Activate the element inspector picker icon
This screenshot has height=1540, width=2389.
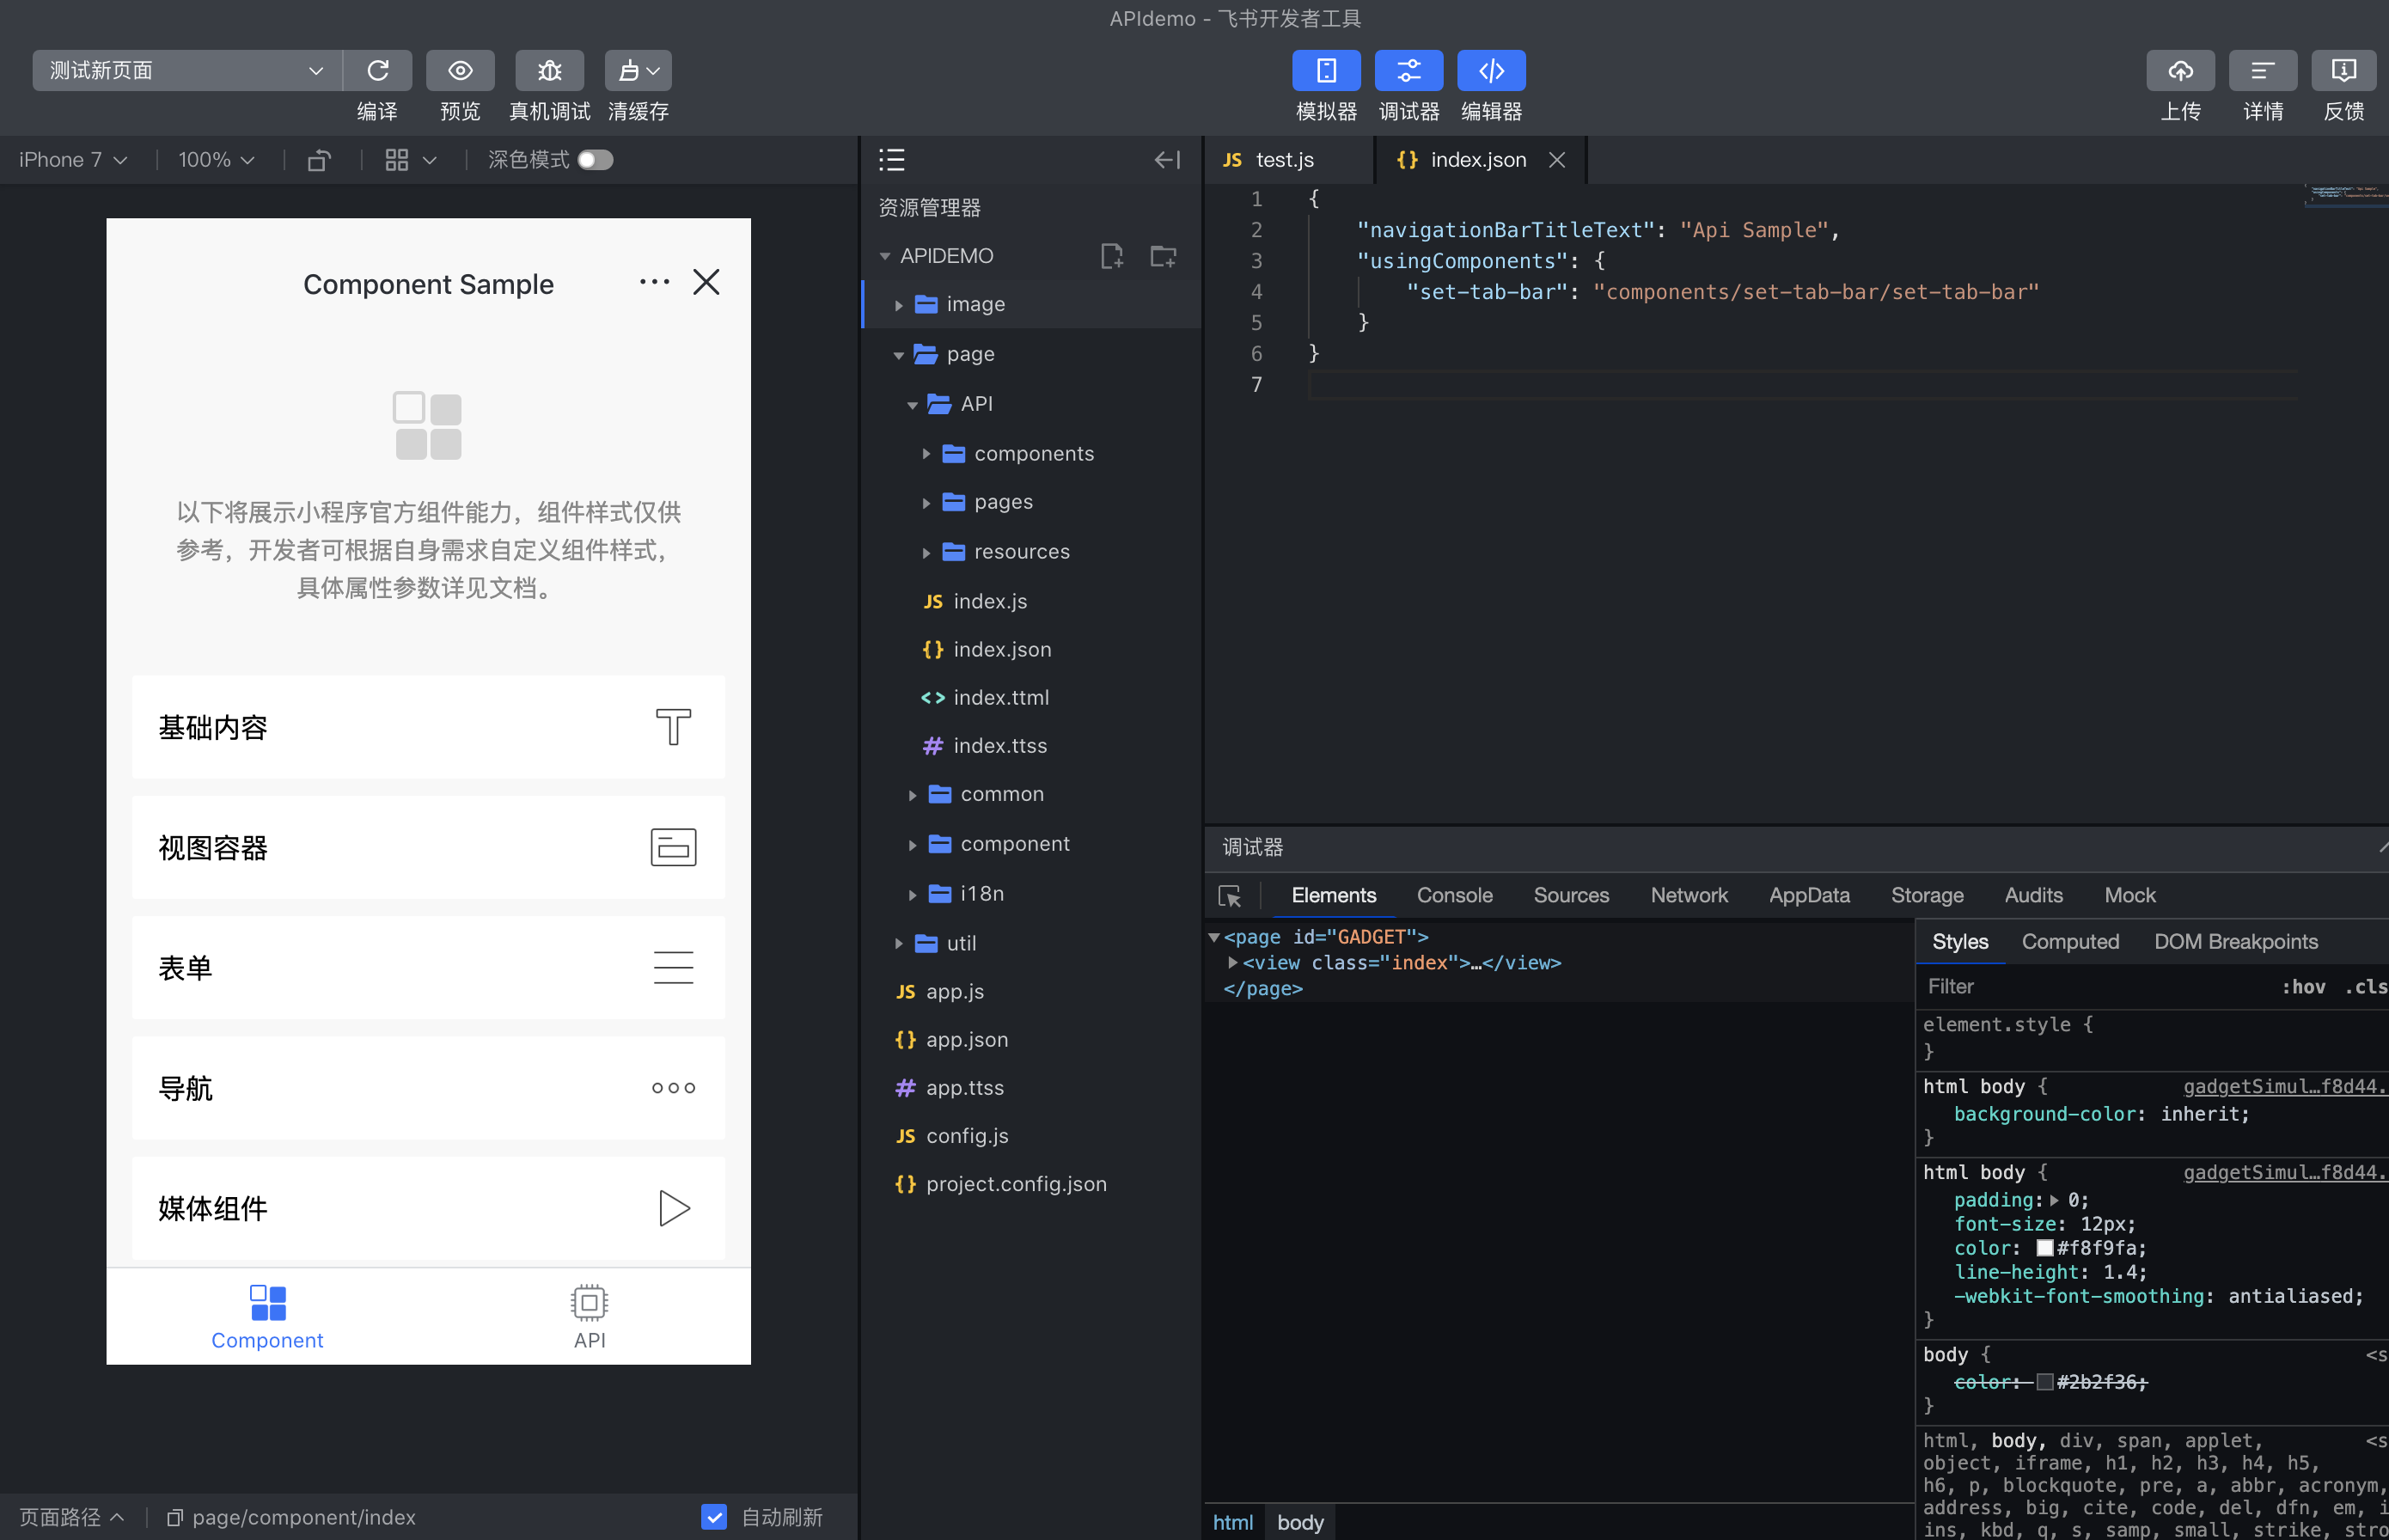click(x=1230, y=896)
